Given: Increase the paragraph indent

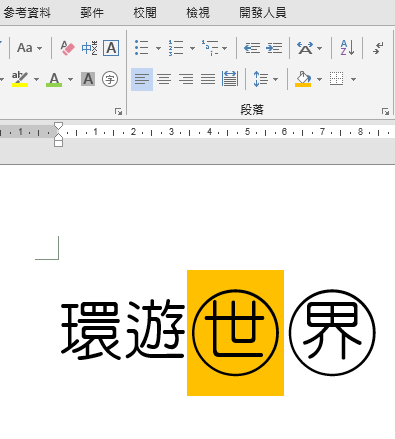Looking at the screenshot, I should click(274, 48).
